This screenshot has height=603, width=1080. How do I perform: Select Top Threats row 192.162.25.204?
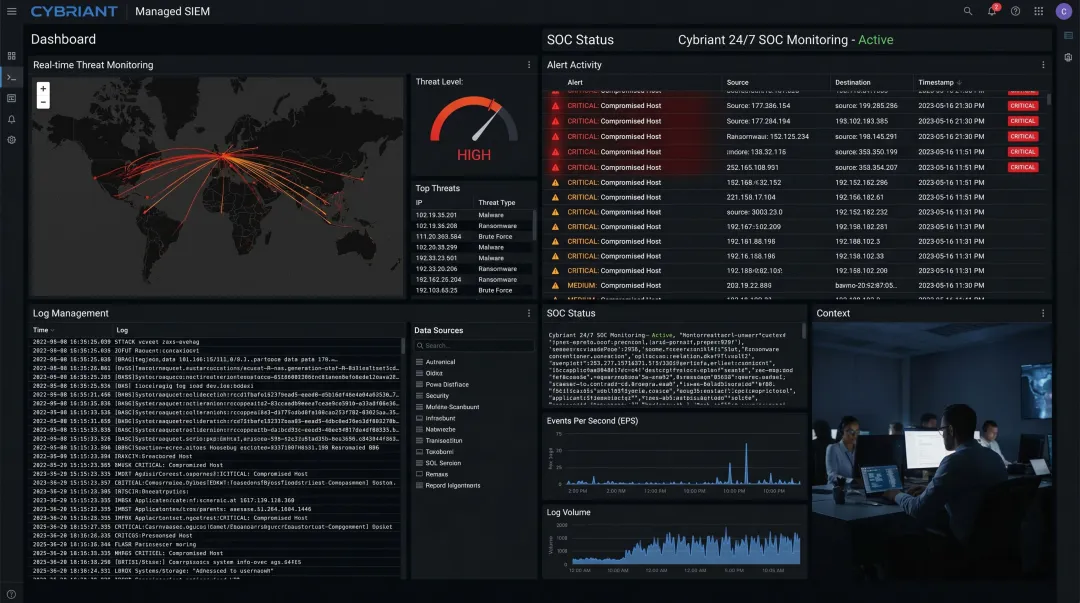click(x=473, y=280)
